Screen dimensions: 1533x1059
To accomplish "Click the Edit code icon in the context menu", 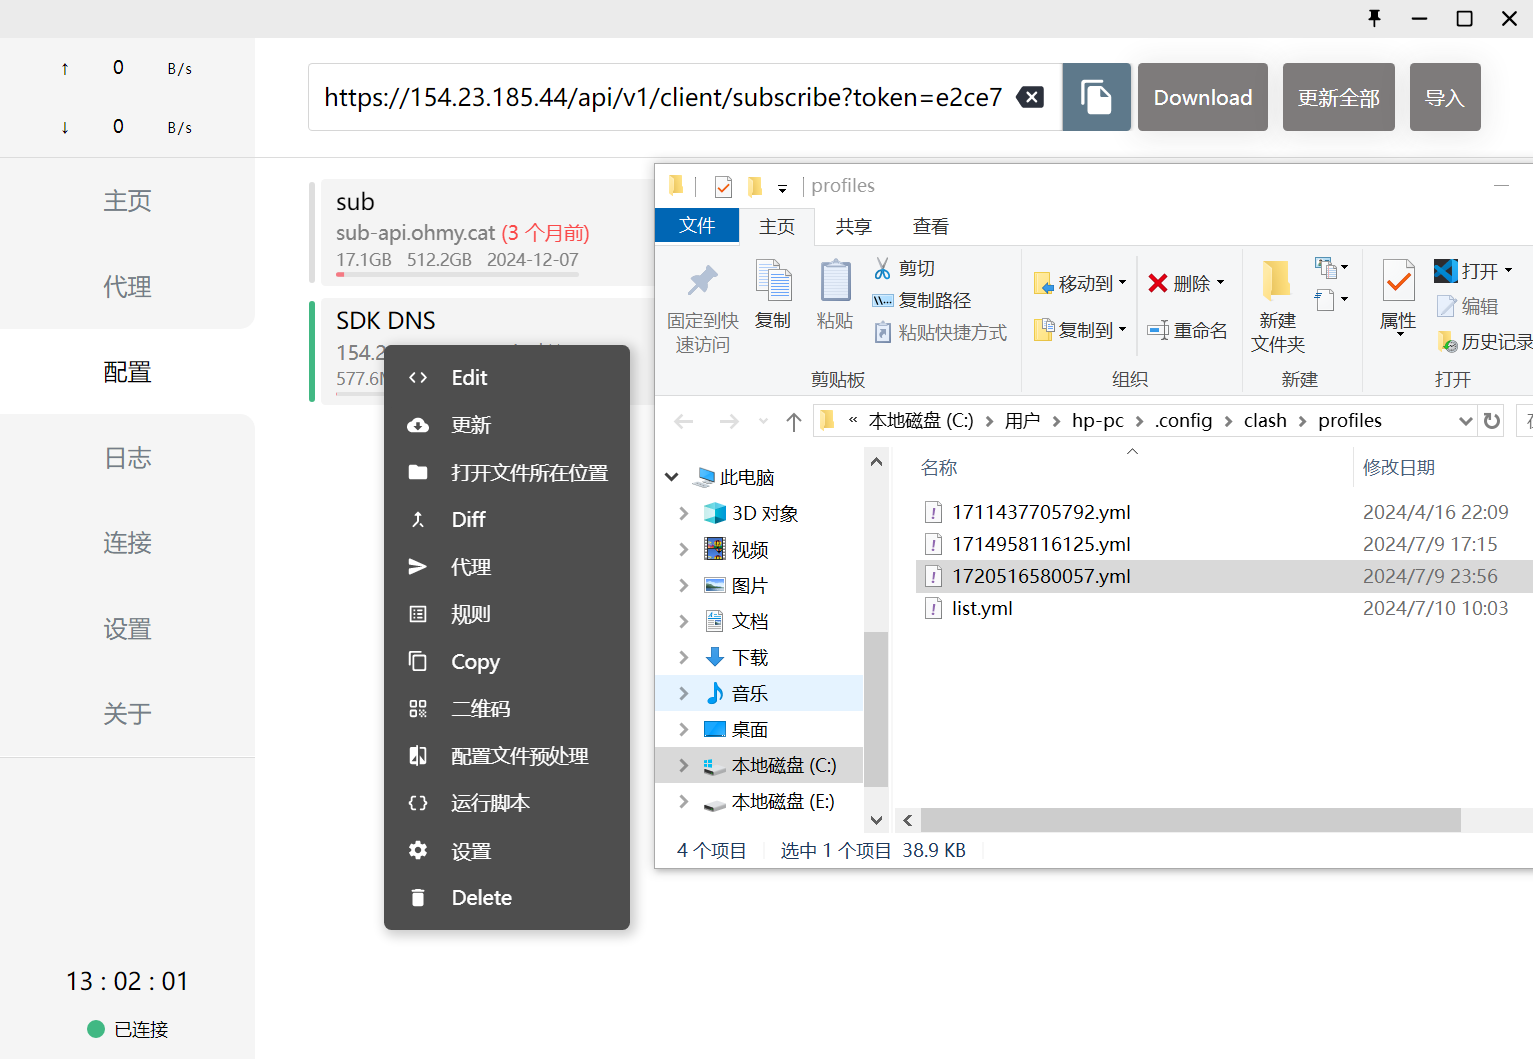I will pyautogui.click(x=418, y=378).
